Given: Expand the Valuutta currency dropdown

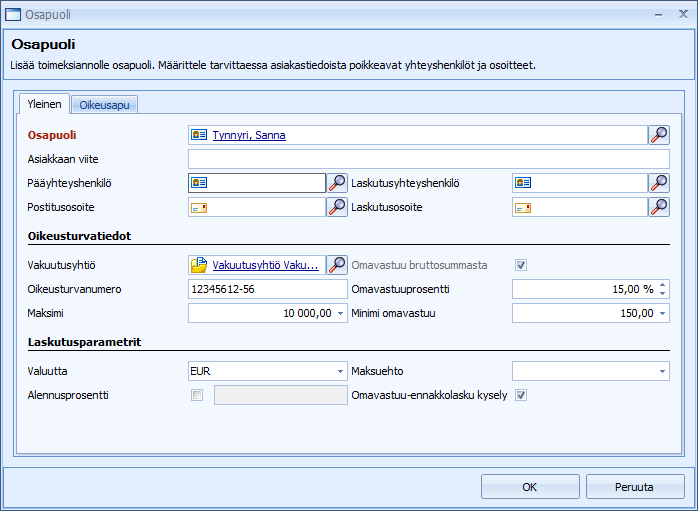Looking at the screenshot, I should [x=340, y=371].
